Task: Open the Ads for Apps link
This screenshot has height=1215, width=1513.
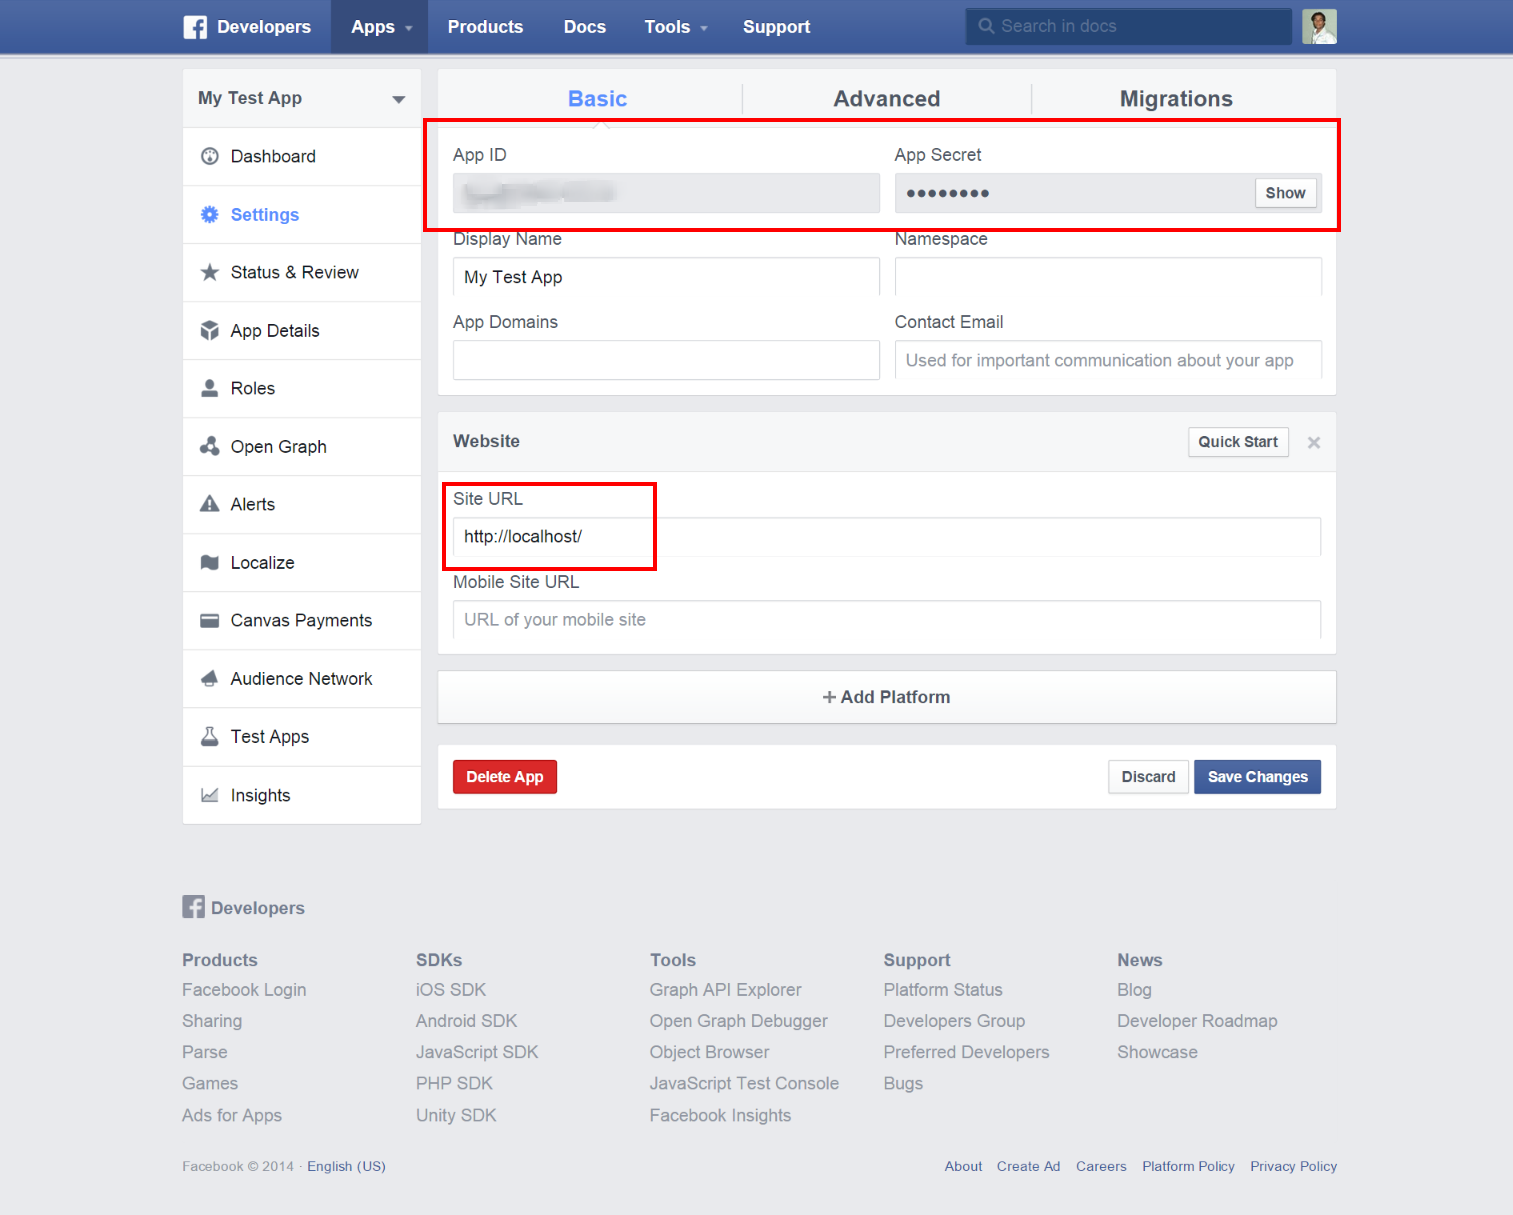Action: click(x=232, y=1115)
